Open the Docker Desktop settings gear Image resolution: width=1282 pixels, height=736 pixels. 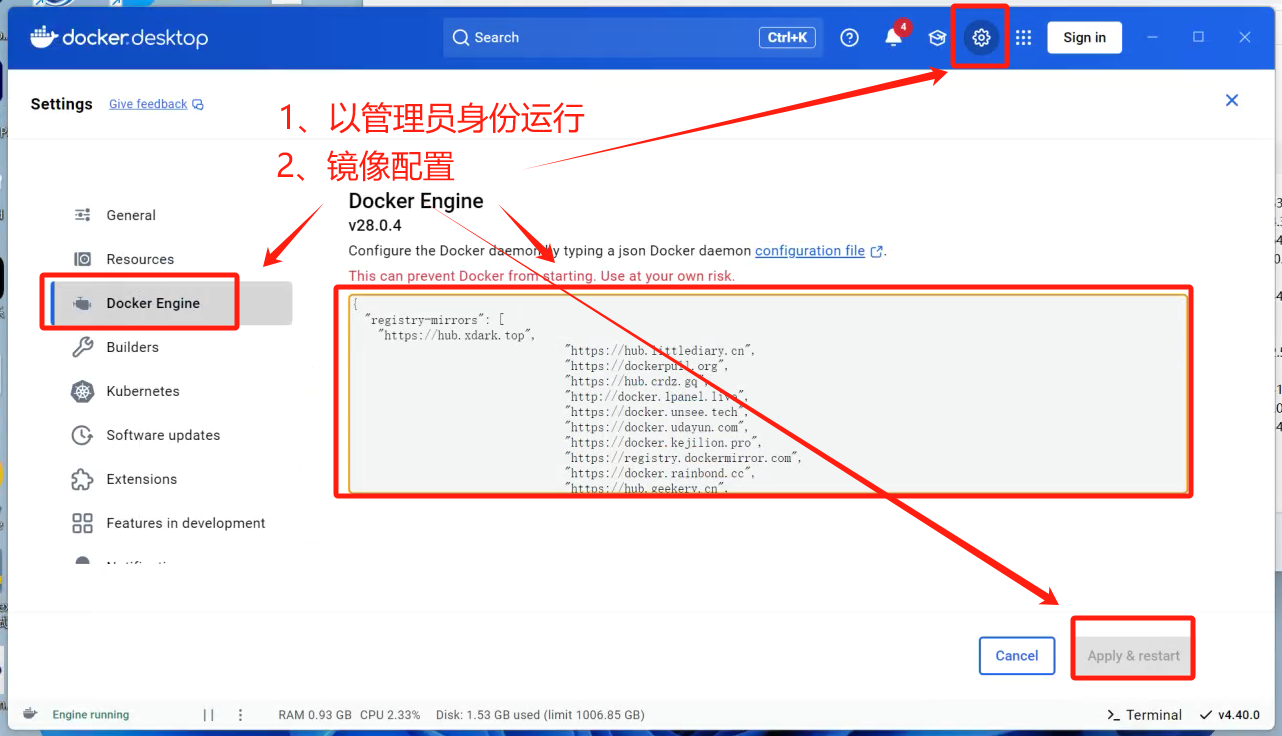coord(980,37)
